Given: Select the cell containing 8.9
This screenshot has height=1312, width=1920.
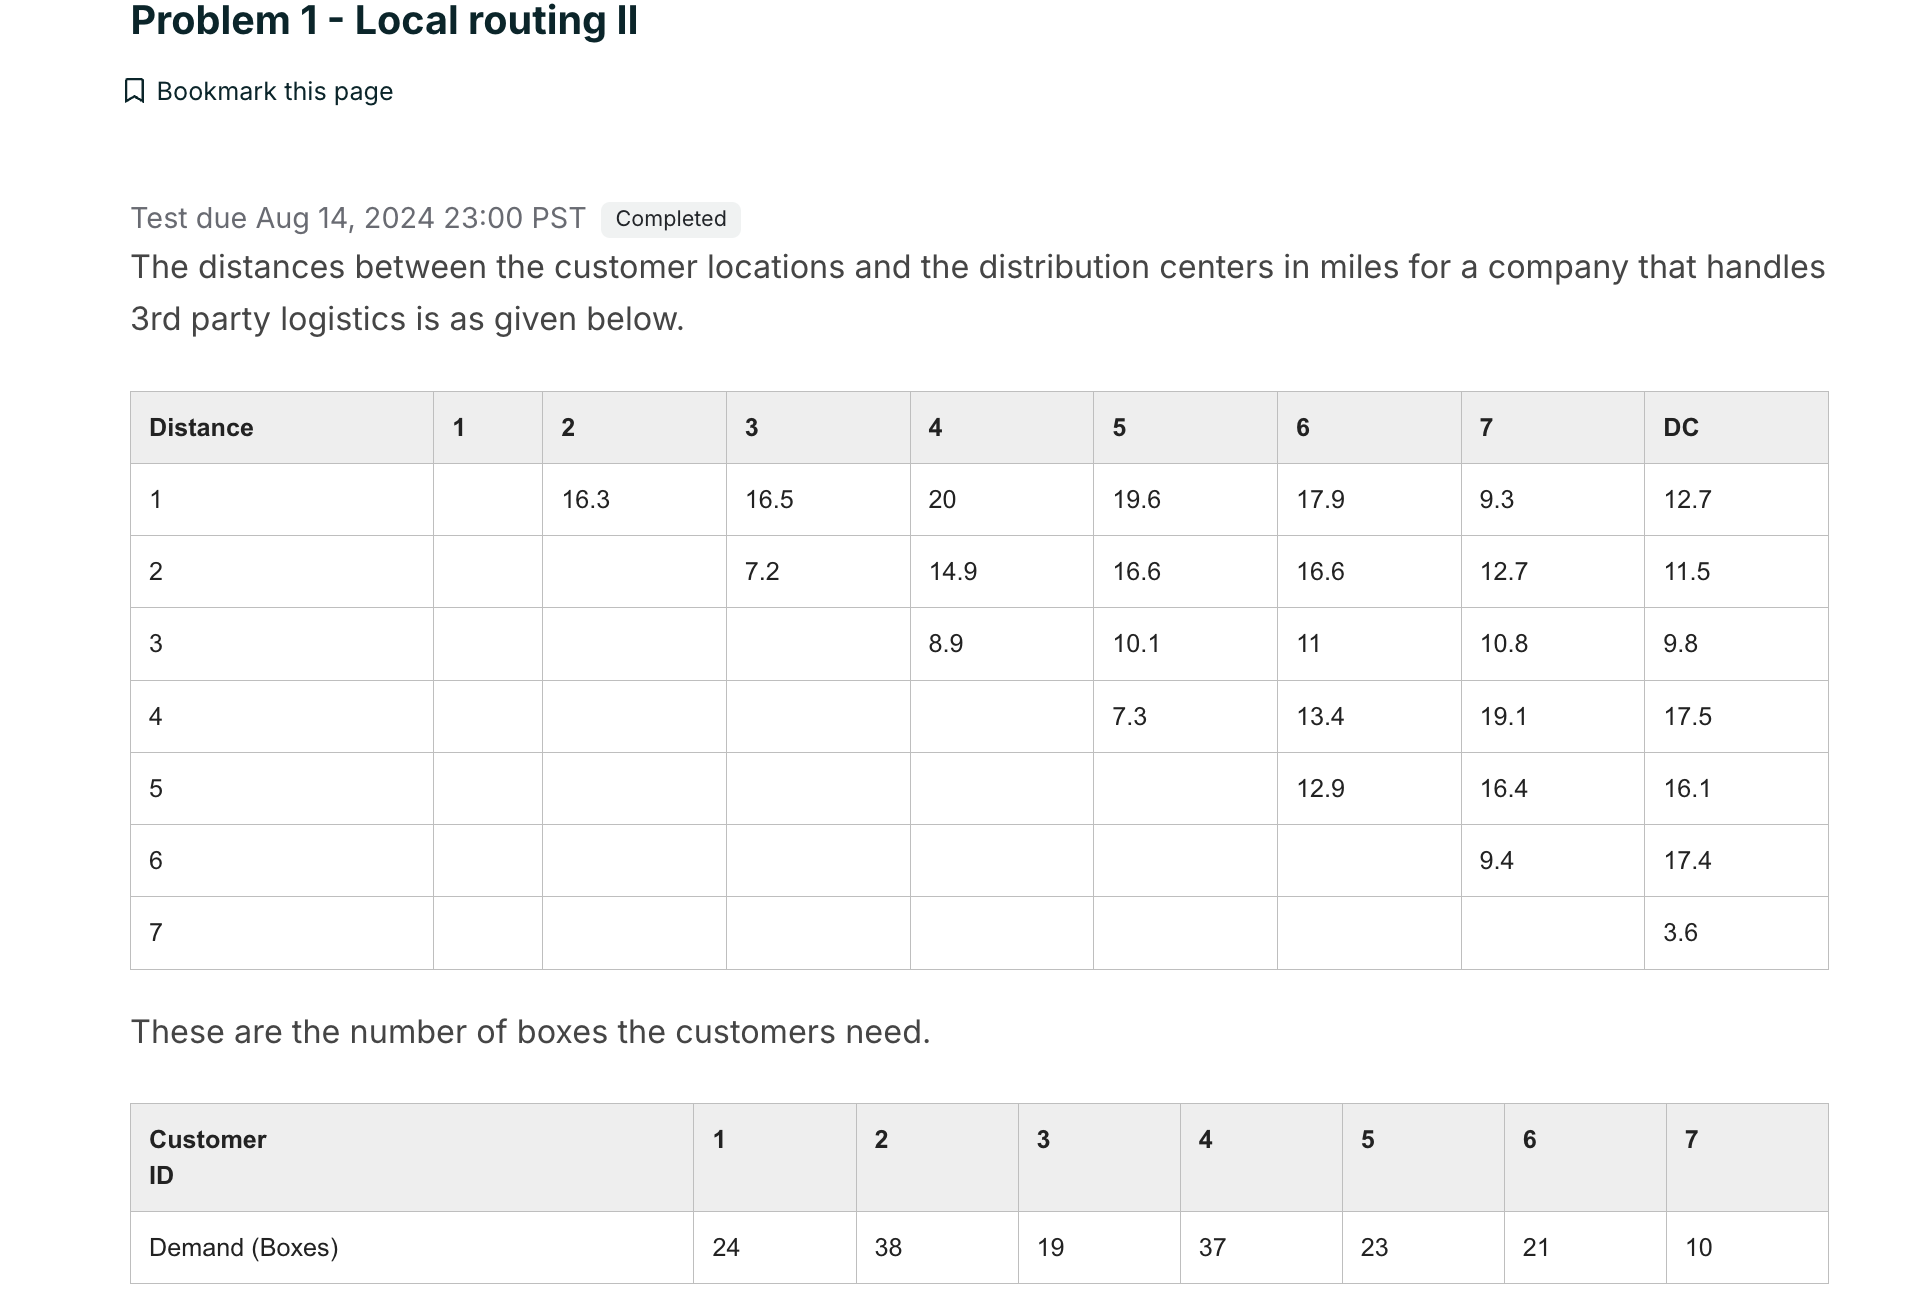Looking at the screenshot, I should 946,644.
